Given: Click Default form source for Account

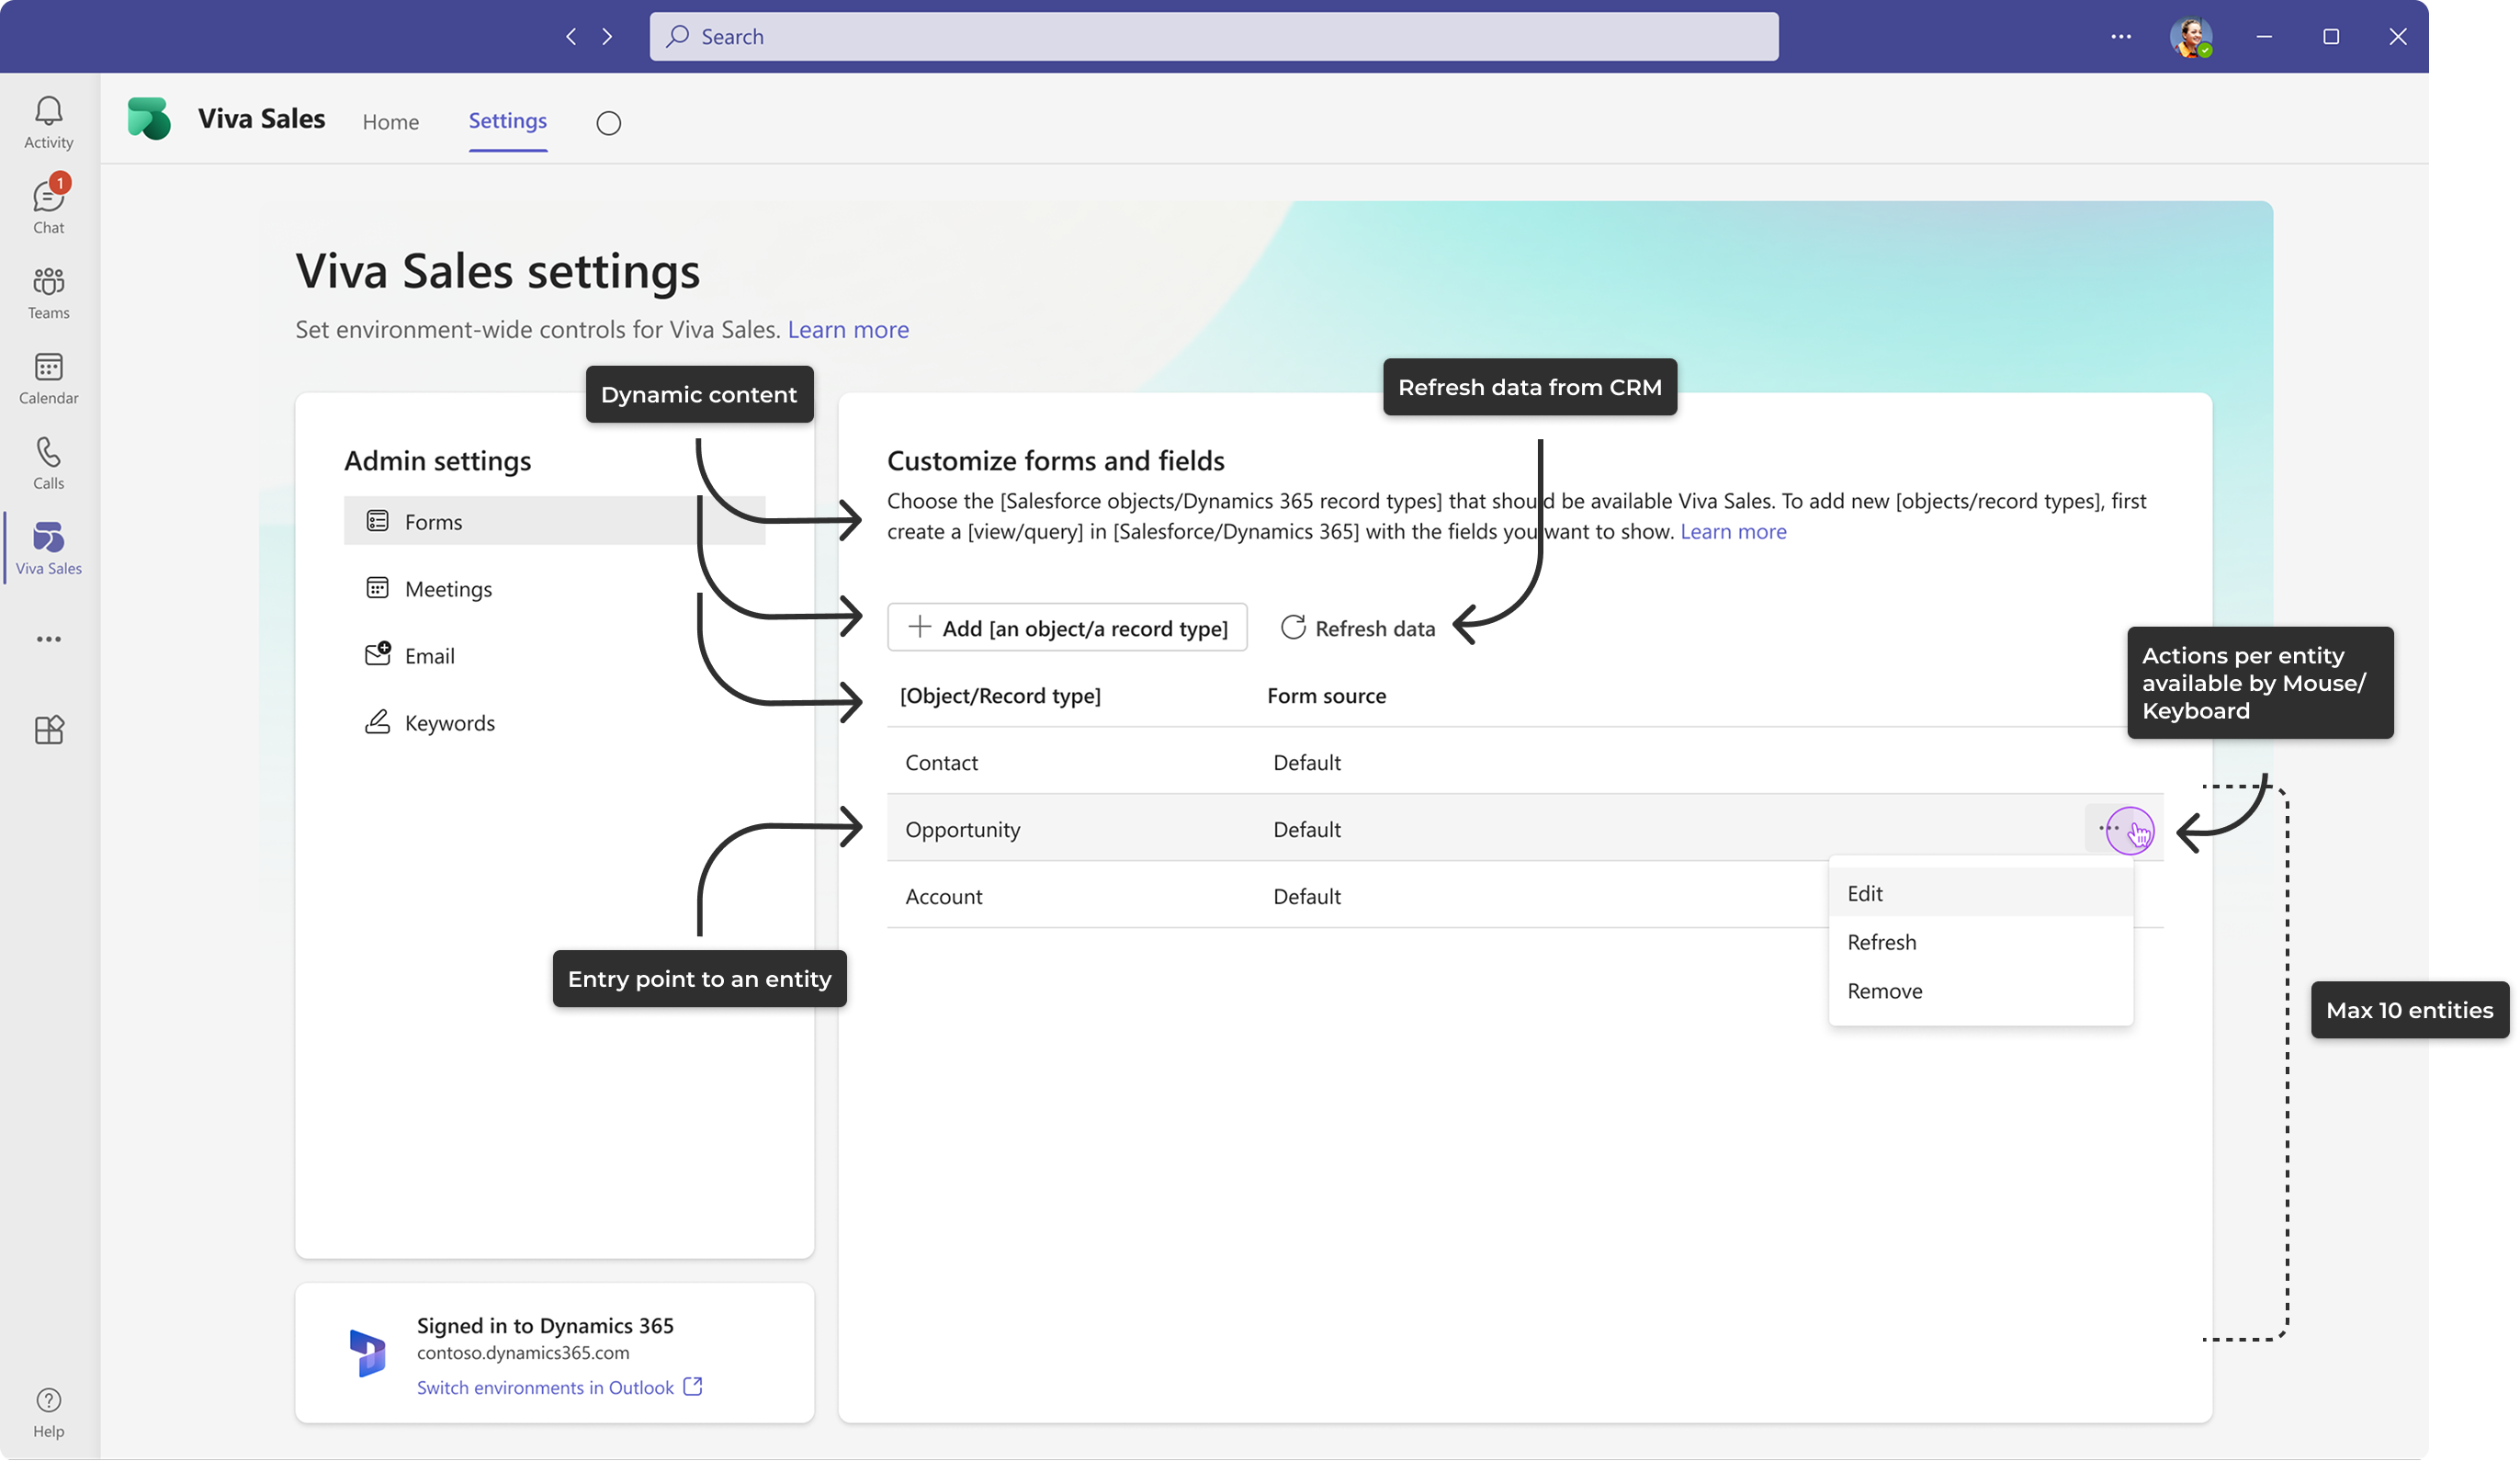Looking at the screenshot, I should coord(1306,897).
